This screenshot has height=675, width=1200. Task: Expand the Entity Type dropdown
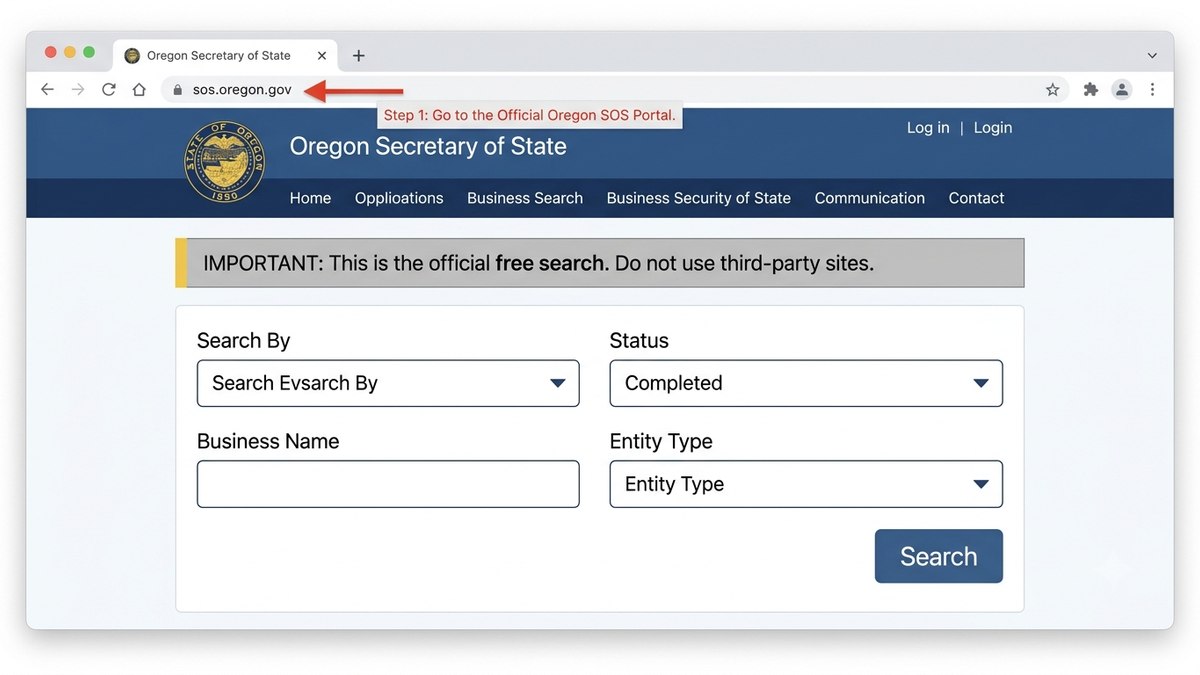pyautogui.click(x=806, y=484)
